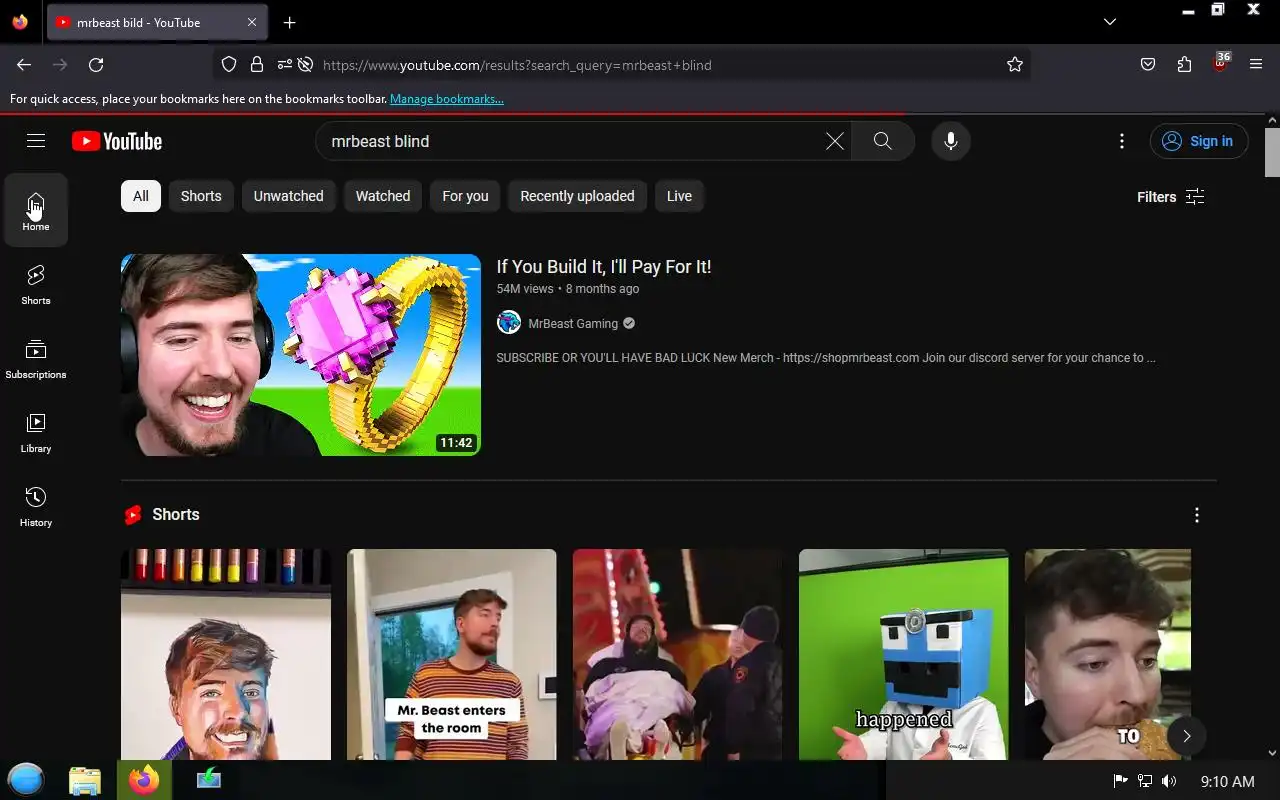Open Shorts from the sidebar
This screenshot has height=800, width=1280.
tap(36, 284)
